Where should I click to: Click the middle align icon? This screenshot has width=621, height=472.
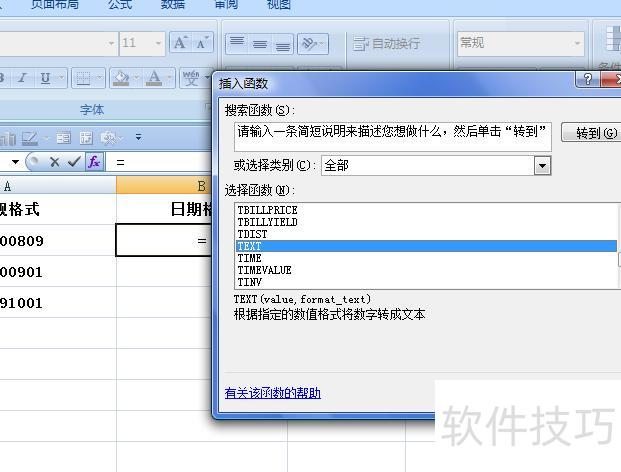259,43
